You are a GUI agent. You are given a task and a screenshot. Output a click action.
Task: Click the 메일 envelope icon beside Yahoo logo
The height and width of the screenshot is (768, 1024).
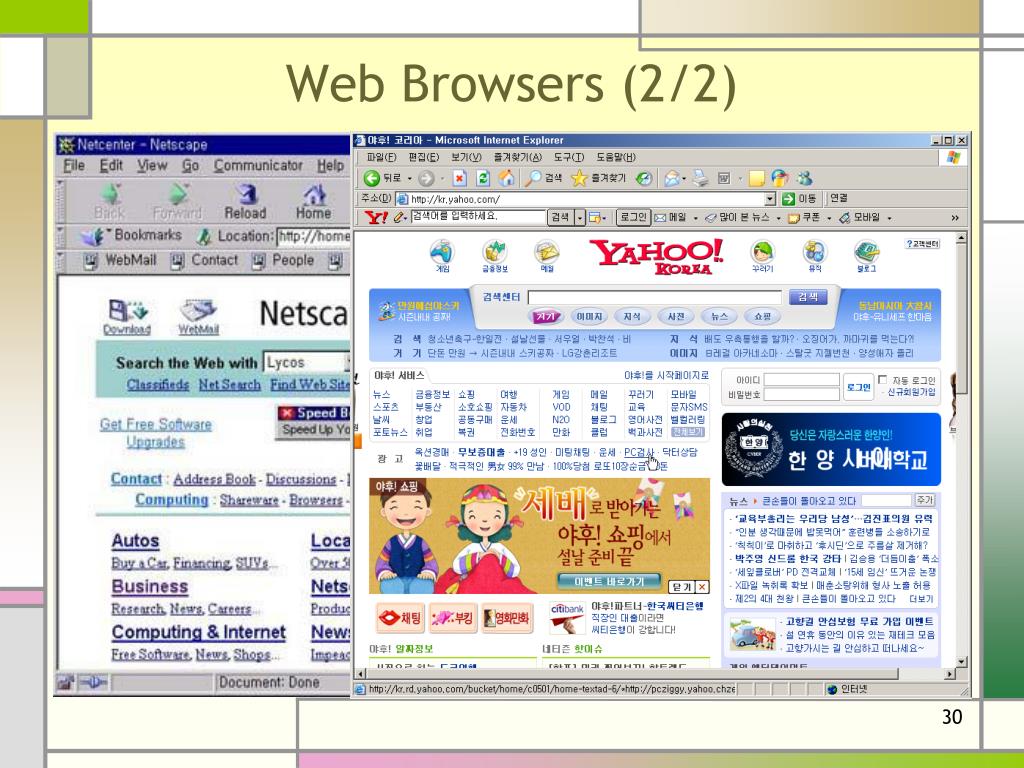pos(547,252)
